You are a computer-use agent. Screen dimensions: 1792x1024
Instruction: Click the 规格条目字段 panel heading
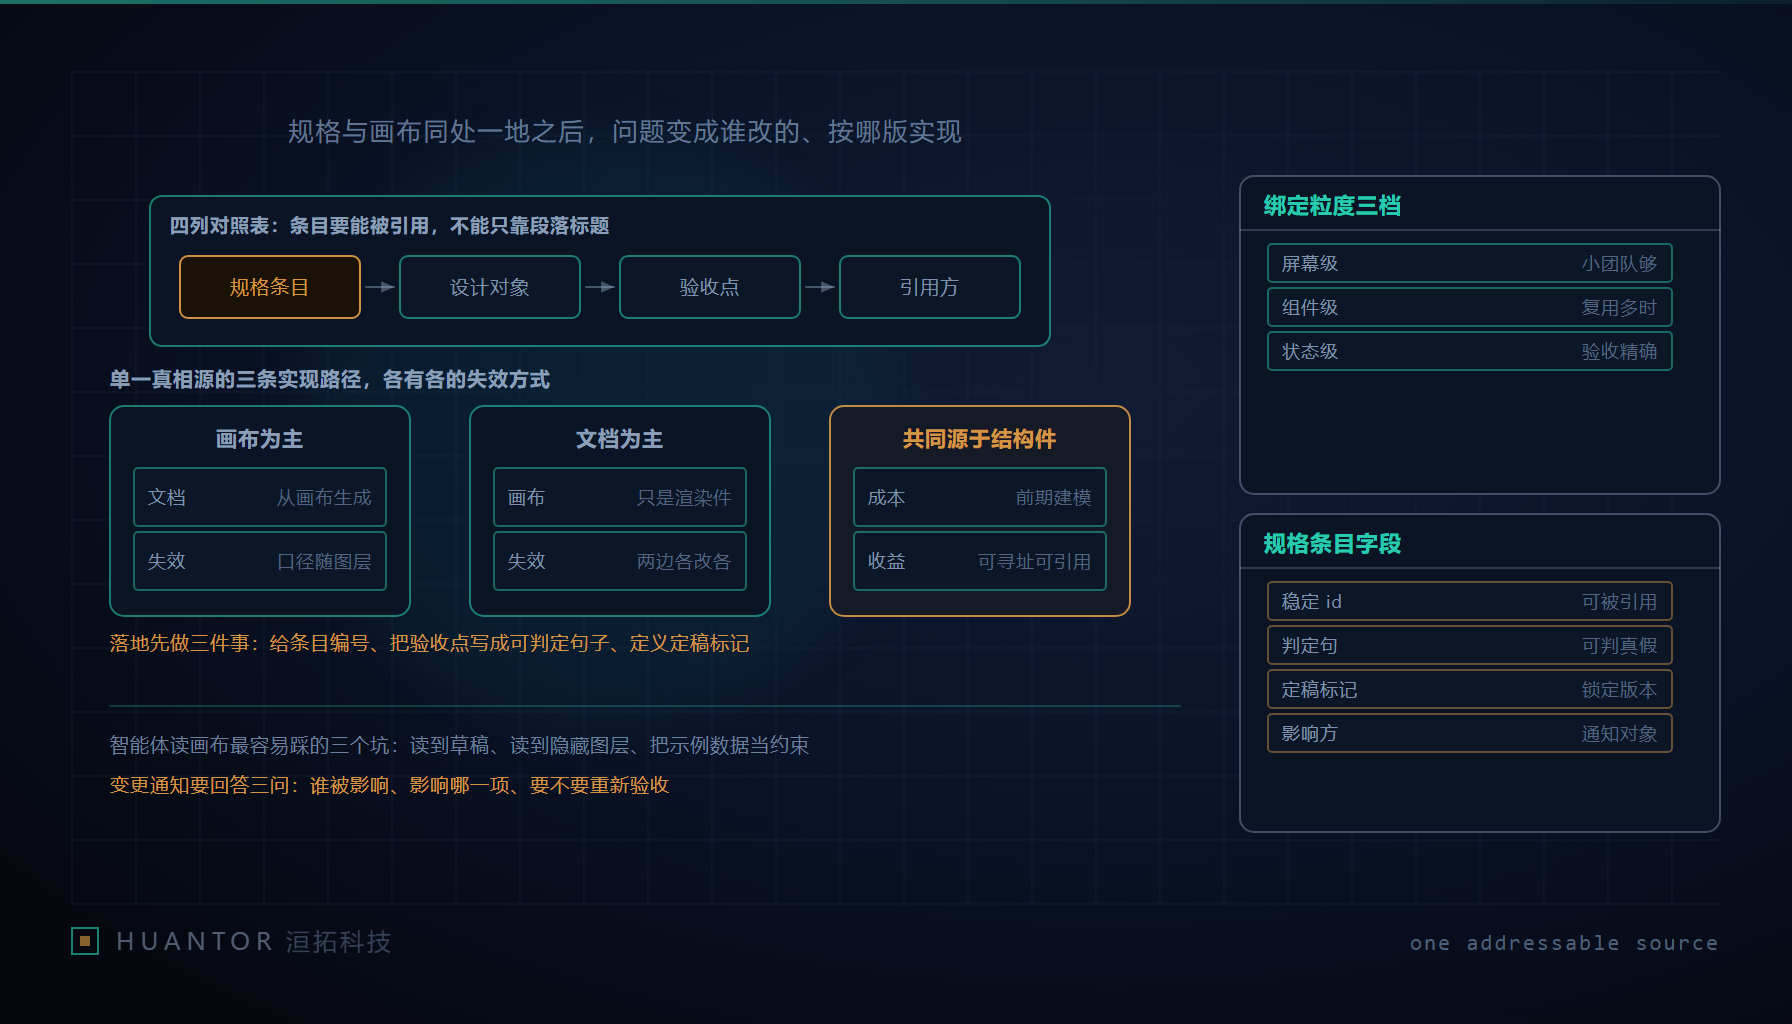tap(1333, 544)
